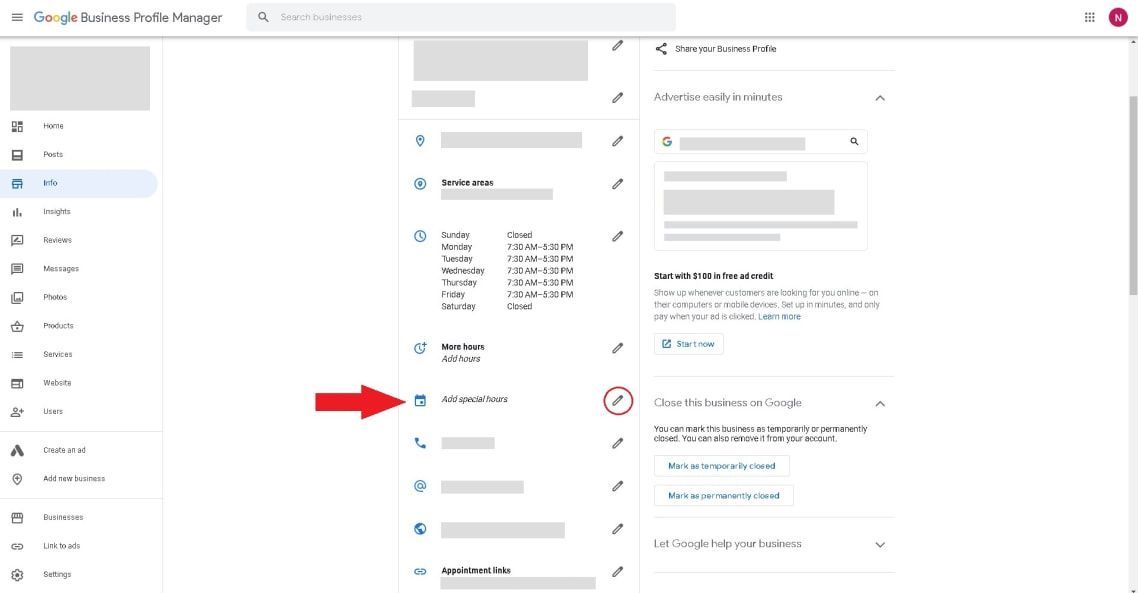Click the Search businesses field

click(461, 17)
